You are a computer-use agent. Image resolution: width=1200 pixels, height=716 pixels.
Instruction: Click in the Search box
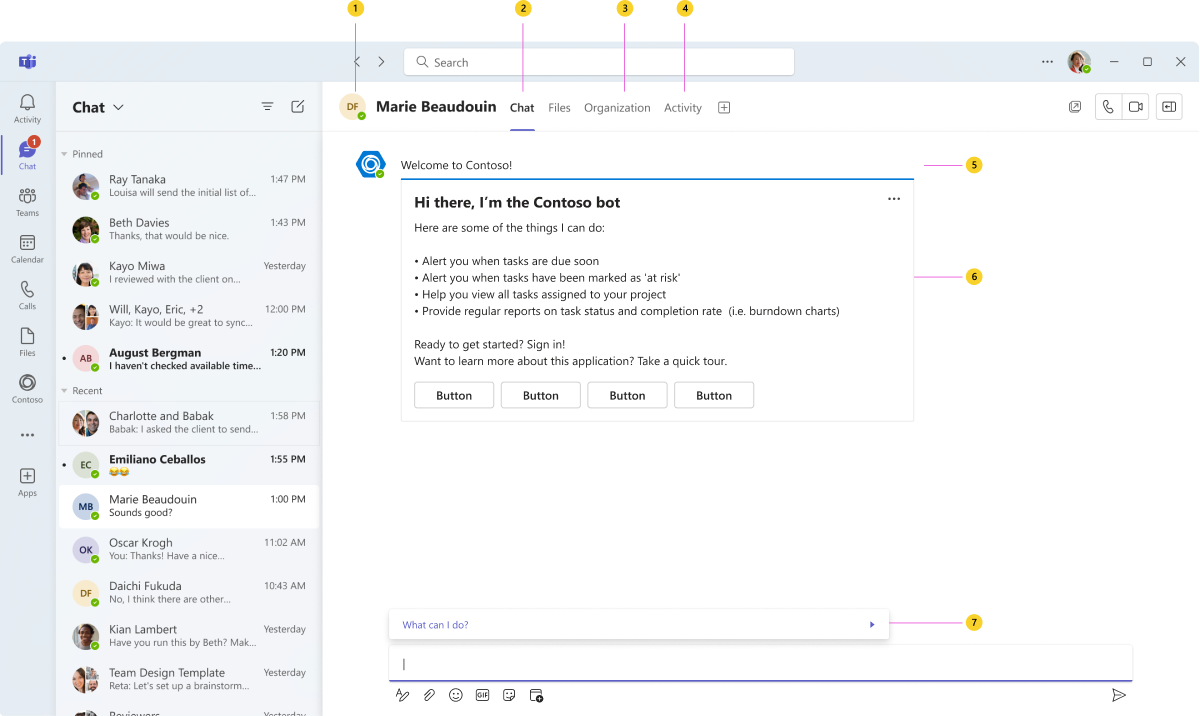point(598,62)
